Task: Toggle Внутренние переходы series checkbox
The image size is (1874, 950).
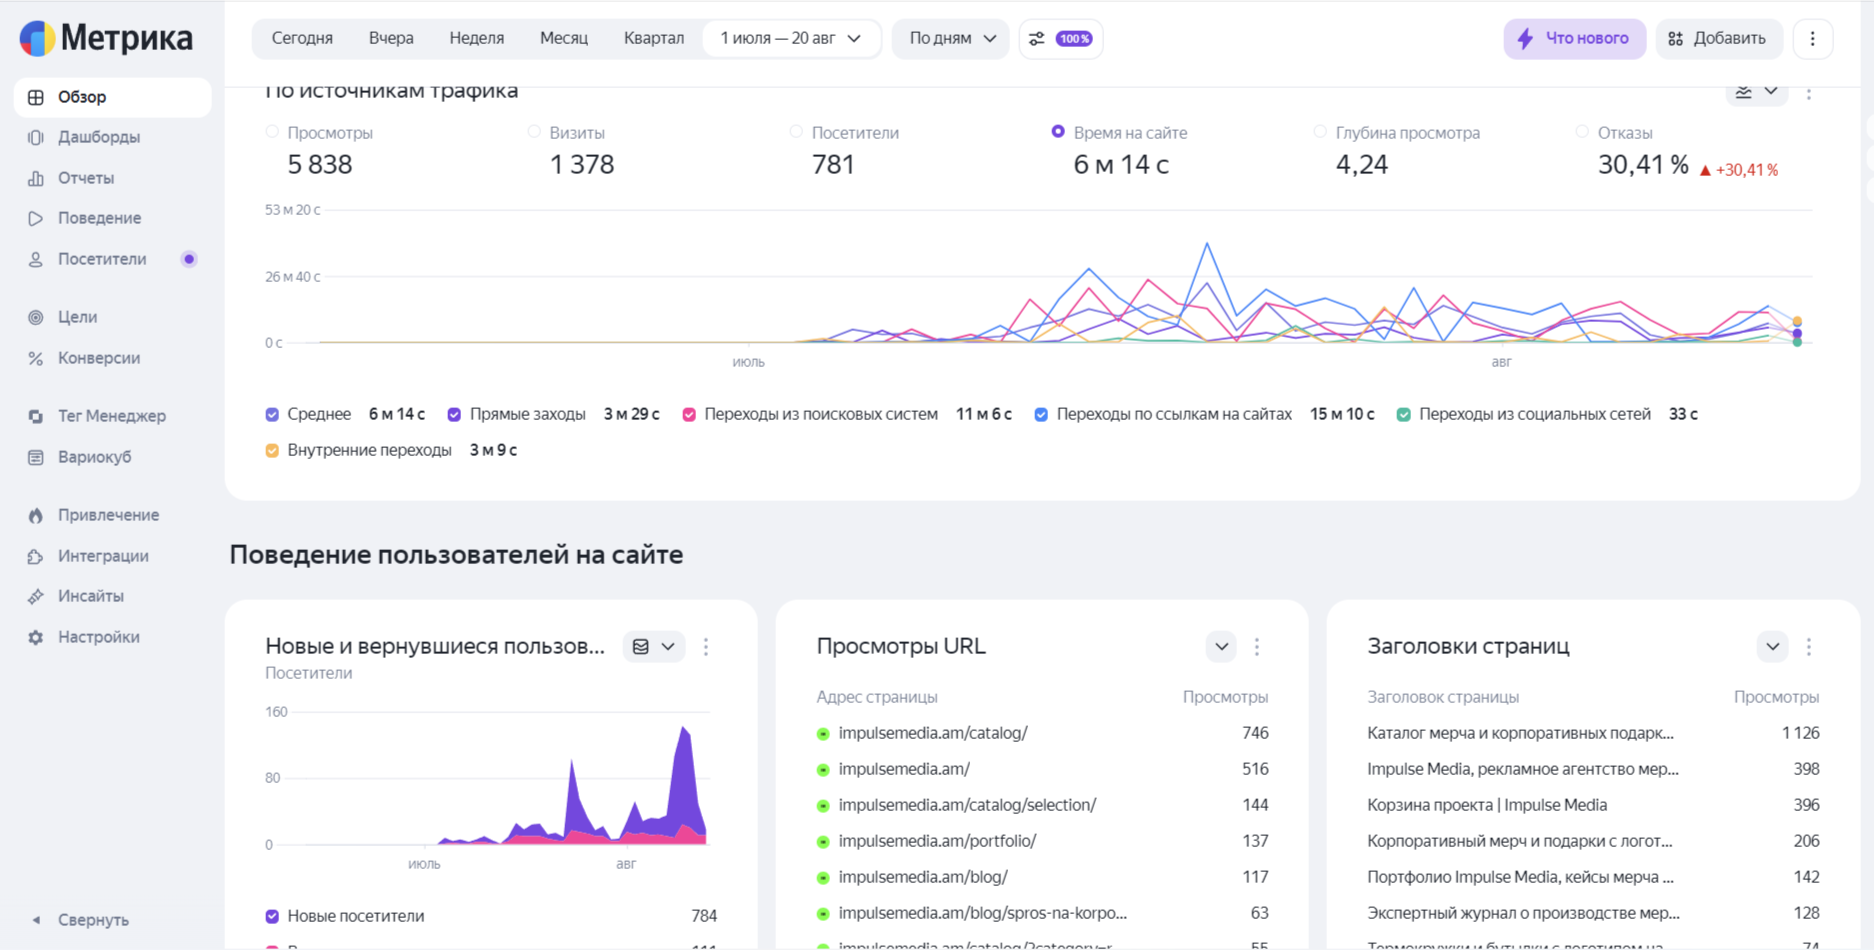Action: click(x=272, y=450)
